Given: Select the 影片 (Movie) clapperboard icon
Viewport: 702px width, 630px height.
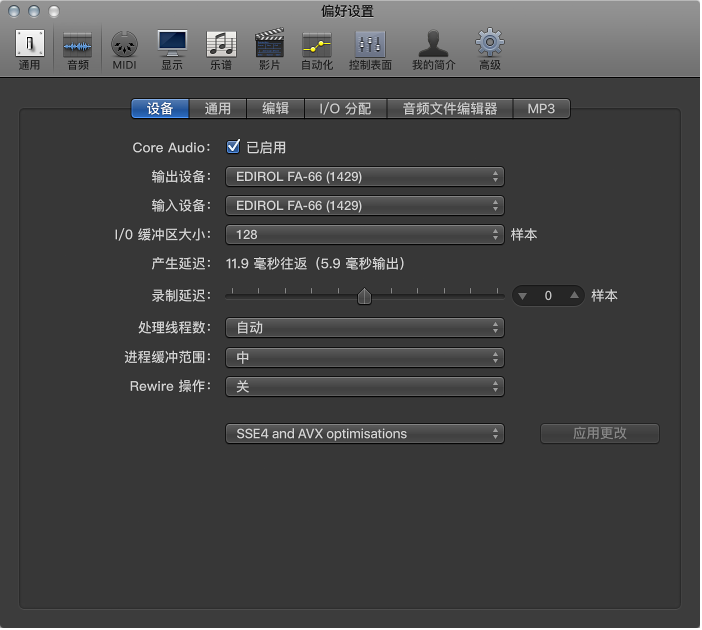Looking at the screenshot, I should (x=269, y=46).
